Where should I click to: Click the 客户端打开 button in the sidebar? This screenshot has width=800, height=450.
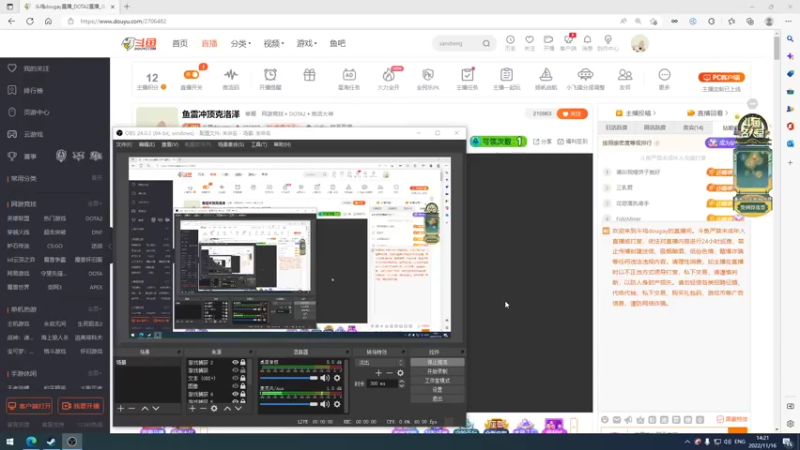click(x=30, y=406)
